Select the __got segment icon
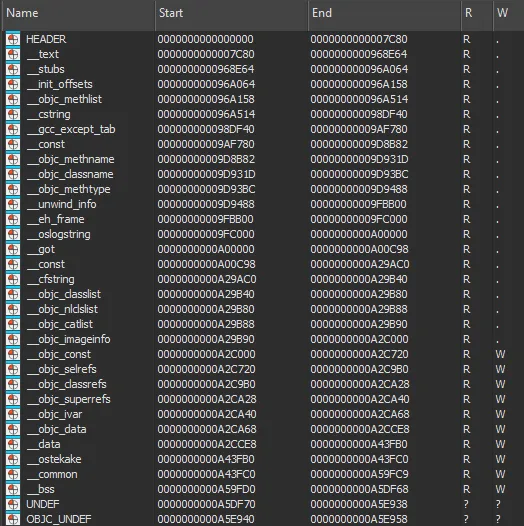524x526 pixels. [13, 249]
